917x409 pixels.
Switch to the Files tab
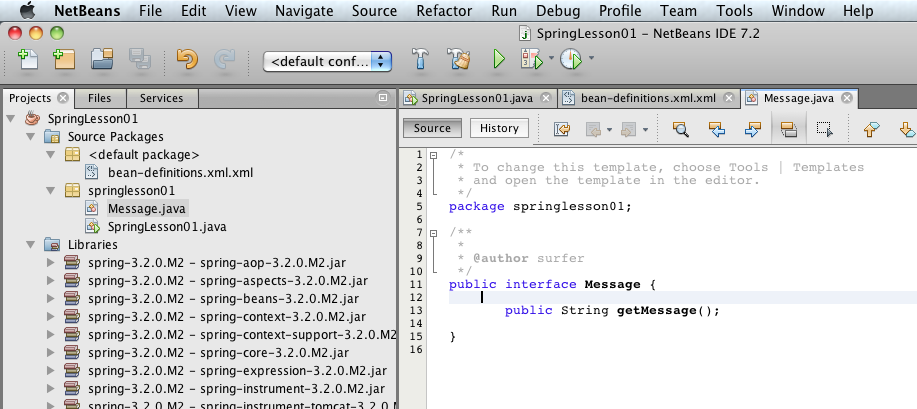click(x=99, y=98)
